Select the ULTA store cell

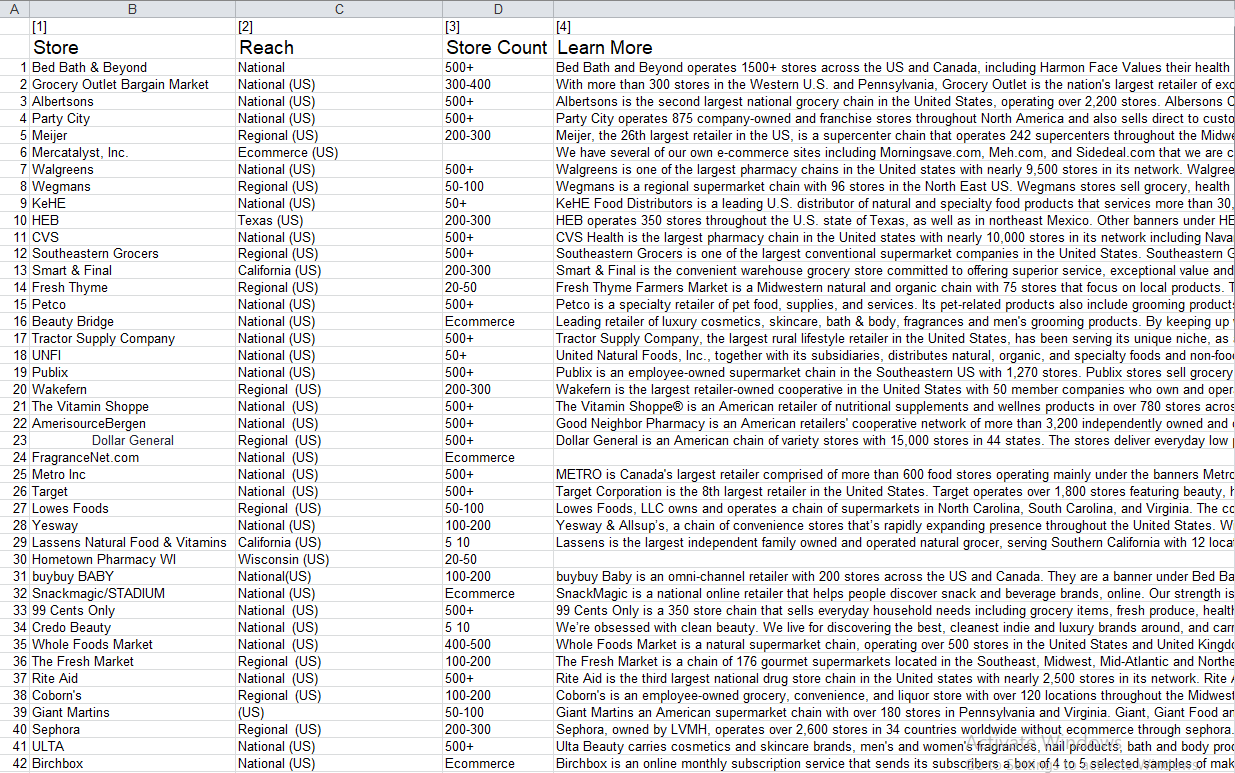pyautogui.click(x=132, y=747)
